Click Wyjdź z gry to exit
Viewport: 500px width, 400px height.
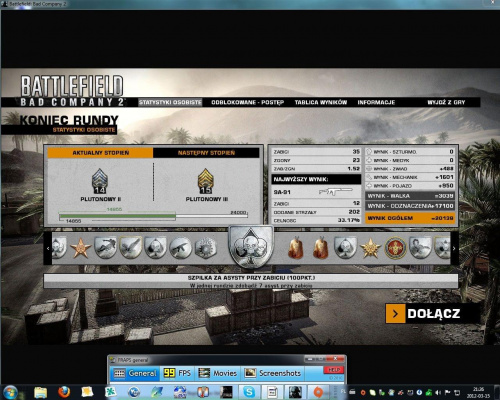click(446, 102)
